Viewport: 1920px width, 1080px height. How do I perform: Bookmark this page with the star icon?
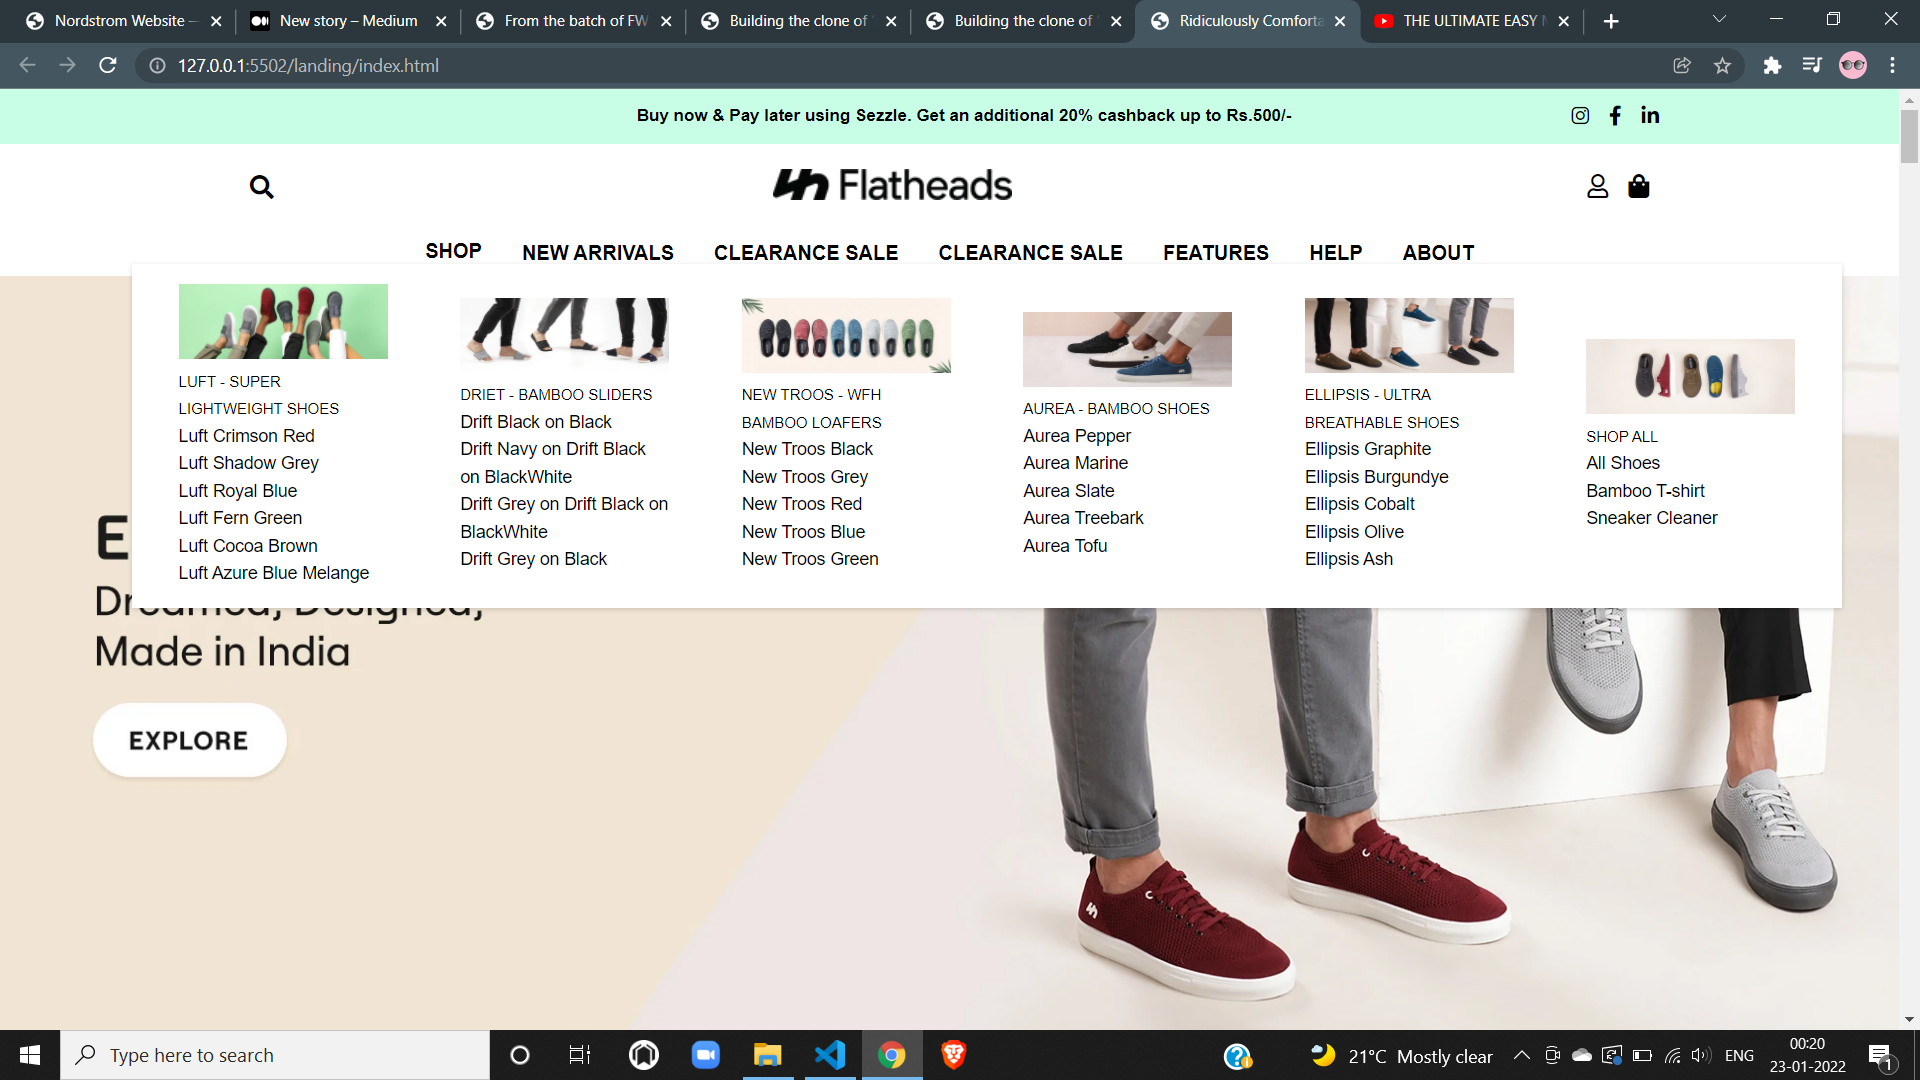tap(1722, 66)
